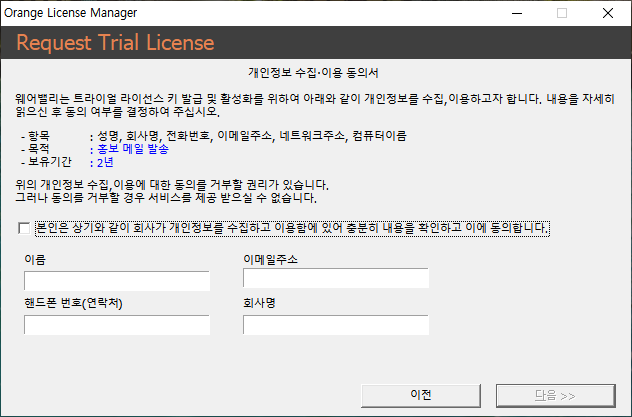Click the 이름 field label
Image resolution: width=632 pixels, height=417 pixels.
(x=34, y=259)
